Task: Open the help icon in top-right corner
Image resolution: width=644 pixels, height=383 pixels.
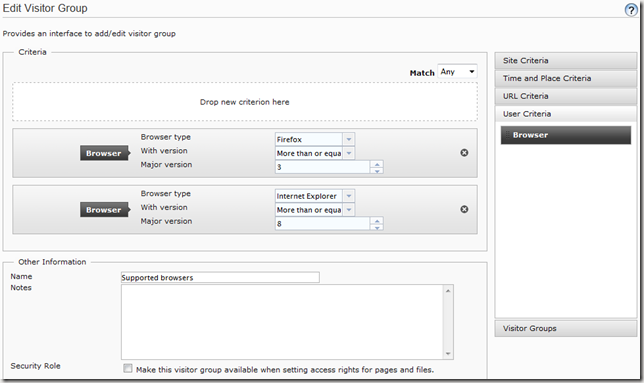Action: click(x=631, y=10)
